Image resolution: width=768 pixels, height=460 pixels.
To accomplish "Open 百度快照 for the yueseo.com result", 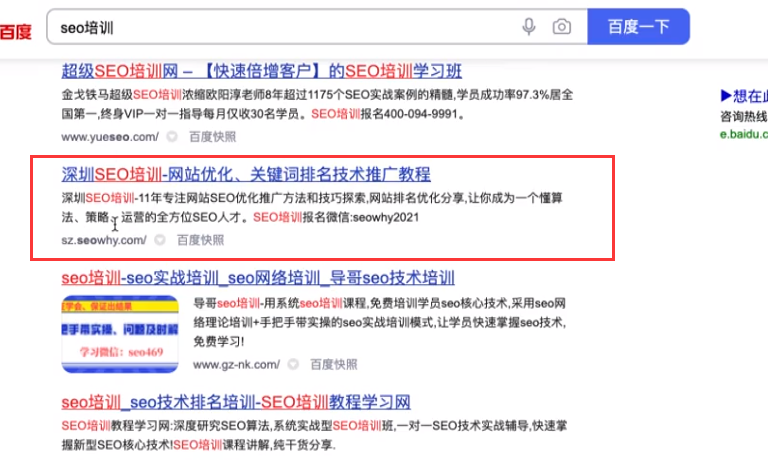I will coord(213,137).
